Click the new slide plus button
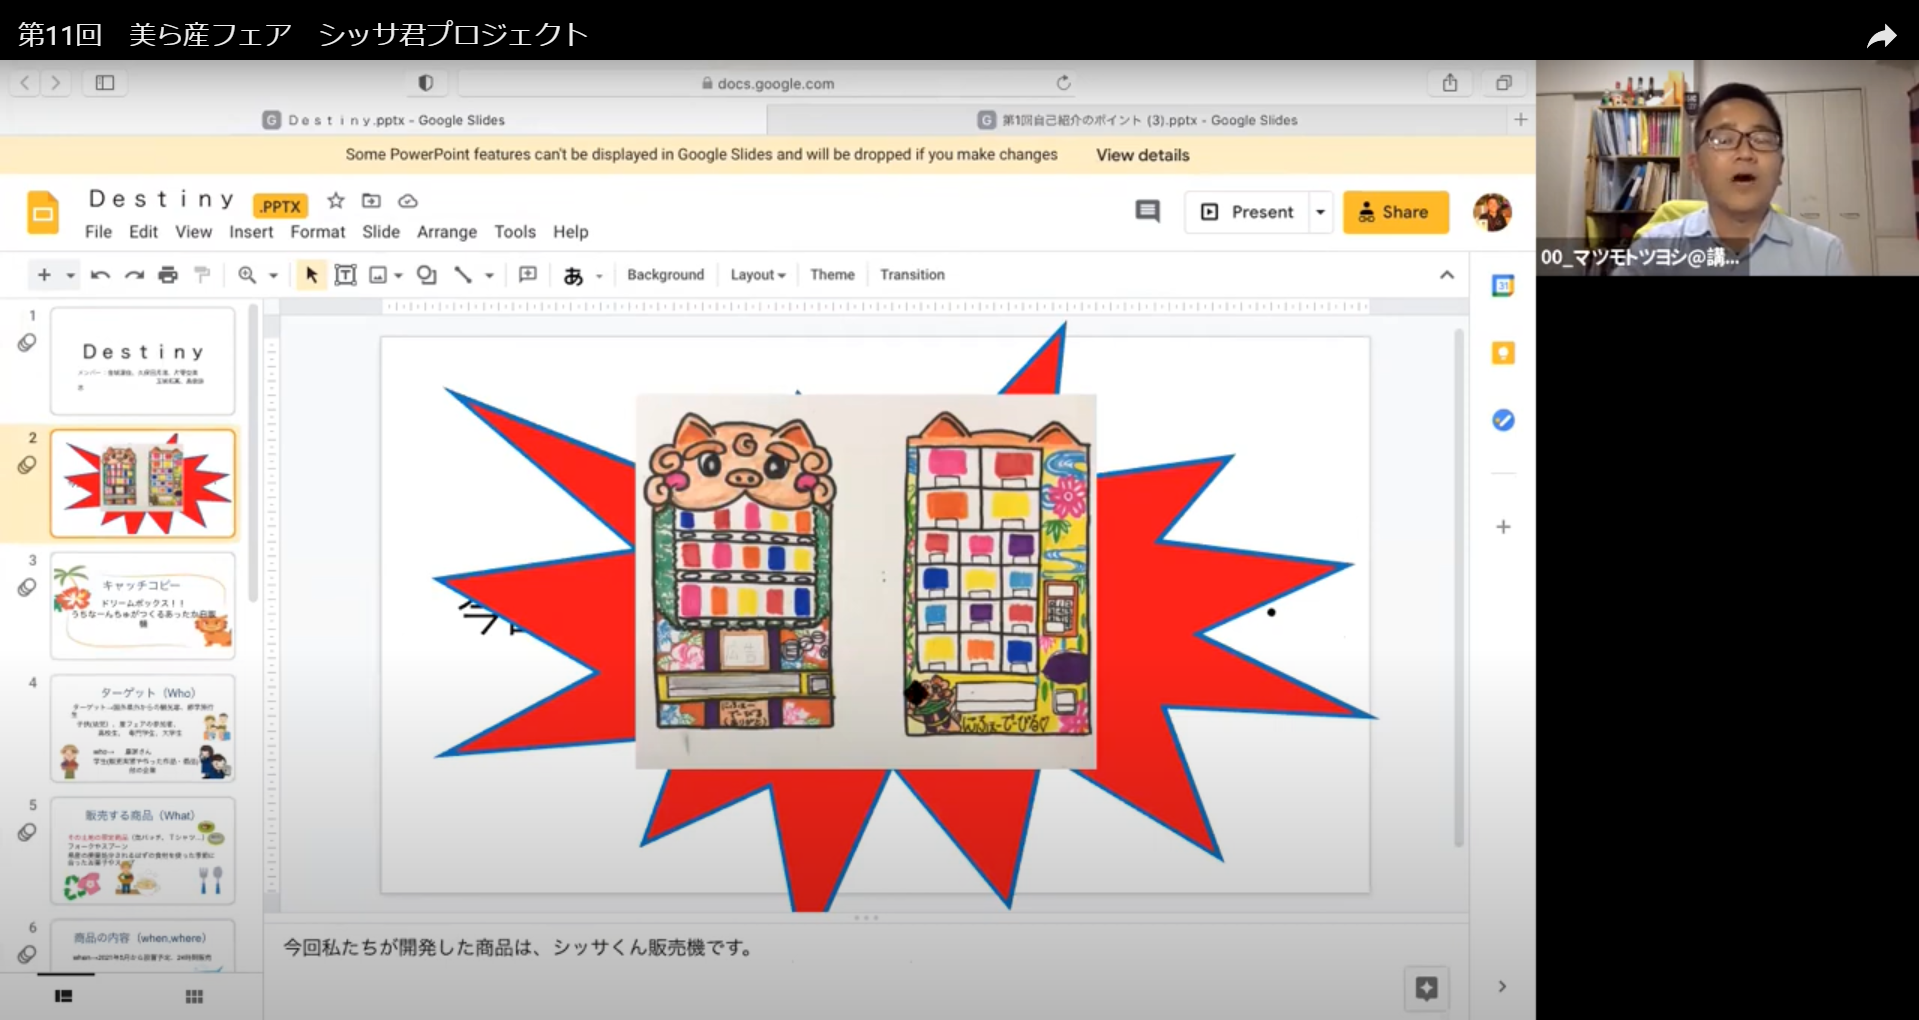Screen dimensions: 1919x1020 (x=44, y=275)
